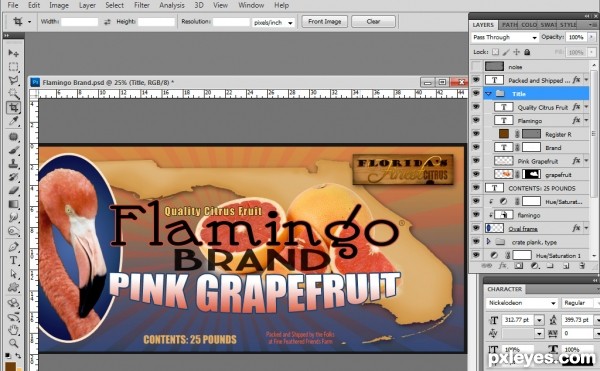Select the Dodge tool
Viewport: 600px width, 371px height.
coord(13,231)
